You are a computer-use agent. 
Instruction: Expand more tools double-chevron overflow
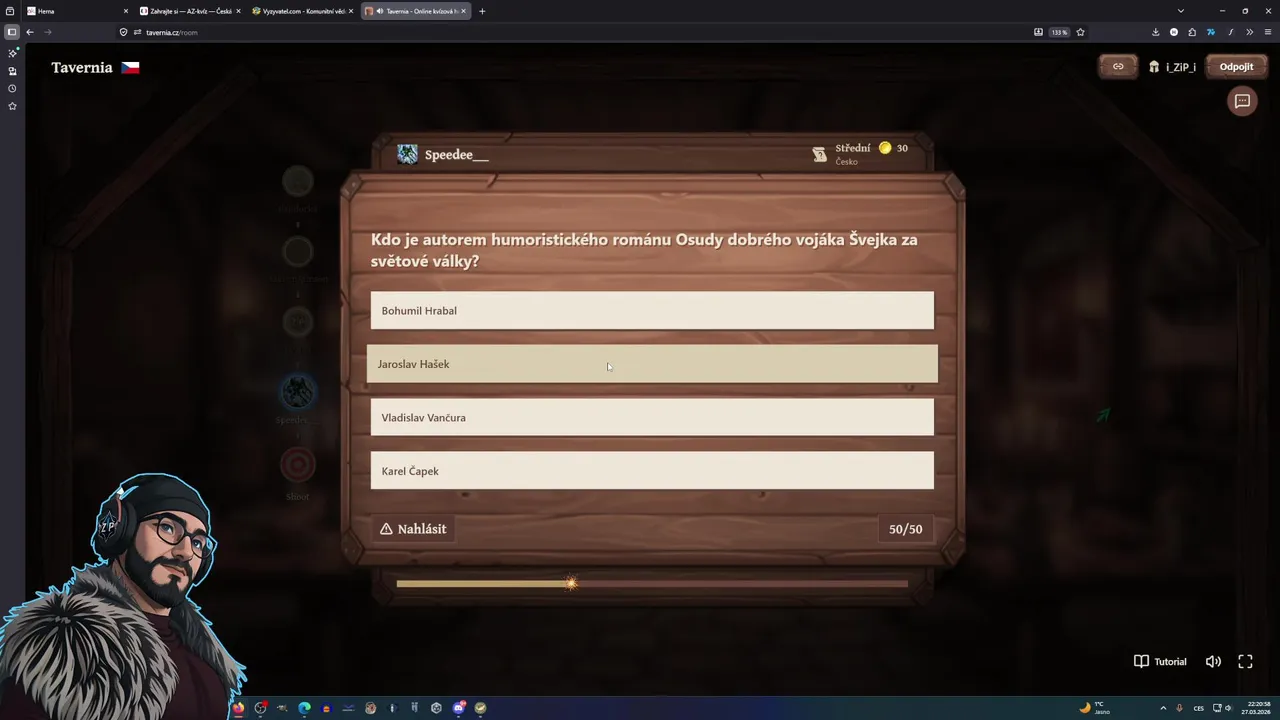[1249, 32]
